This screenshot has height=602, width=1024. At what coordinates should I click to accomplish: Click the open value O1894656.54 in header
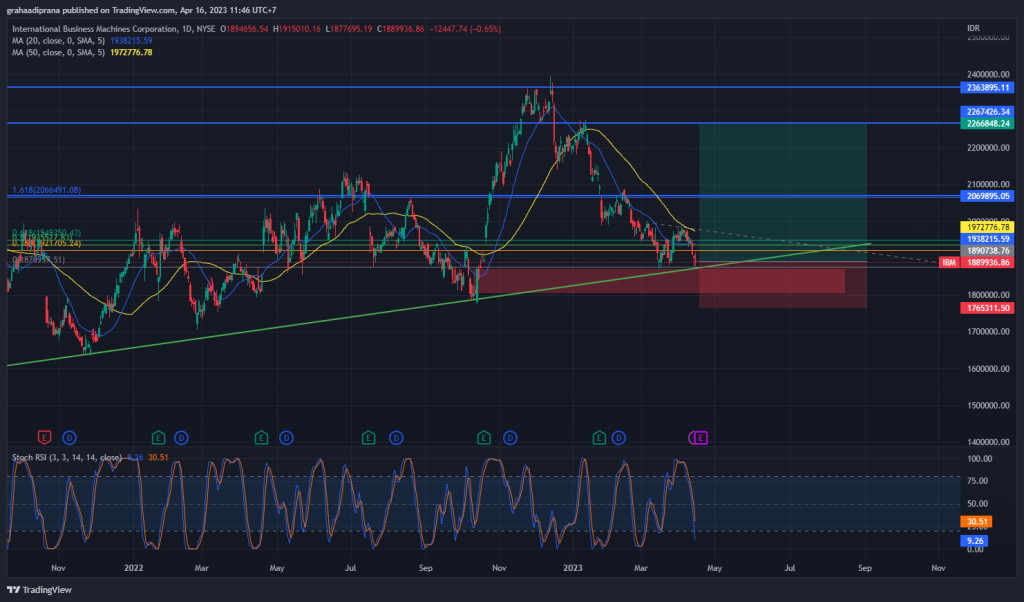click(x=244, y=29)
